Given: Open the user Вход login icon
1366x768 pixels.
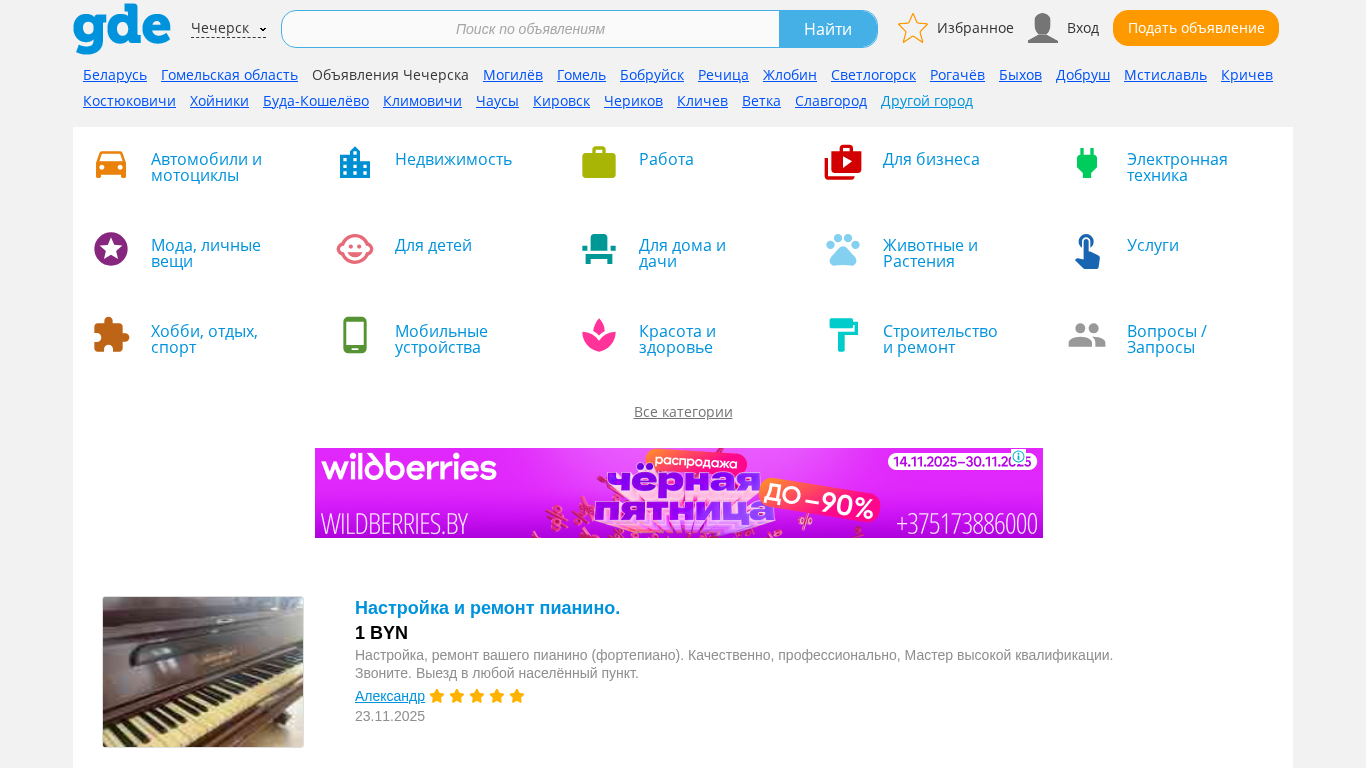Looking at the screenshot, I should tap(1042, 28).
